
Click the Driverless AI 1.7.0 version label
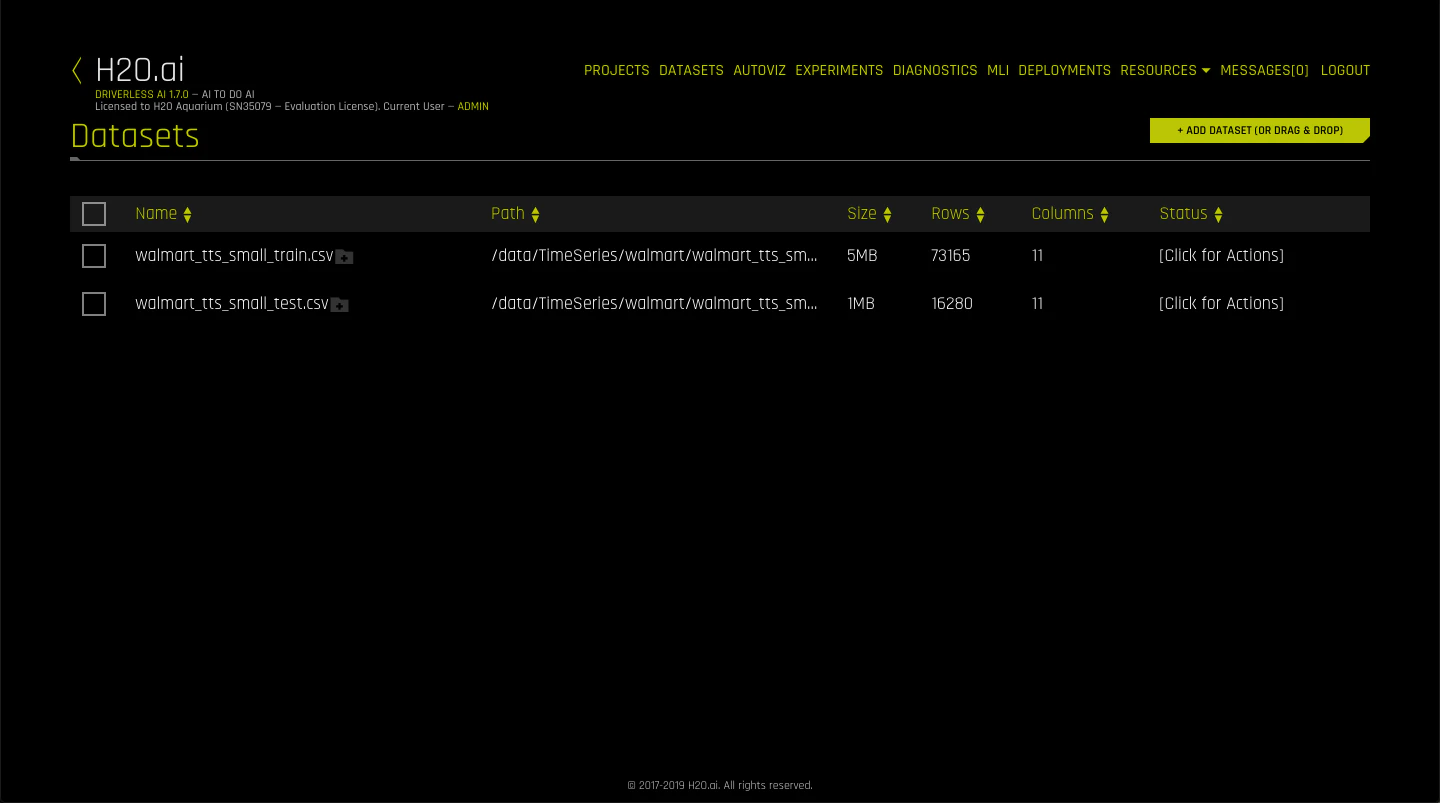[141, 95]
